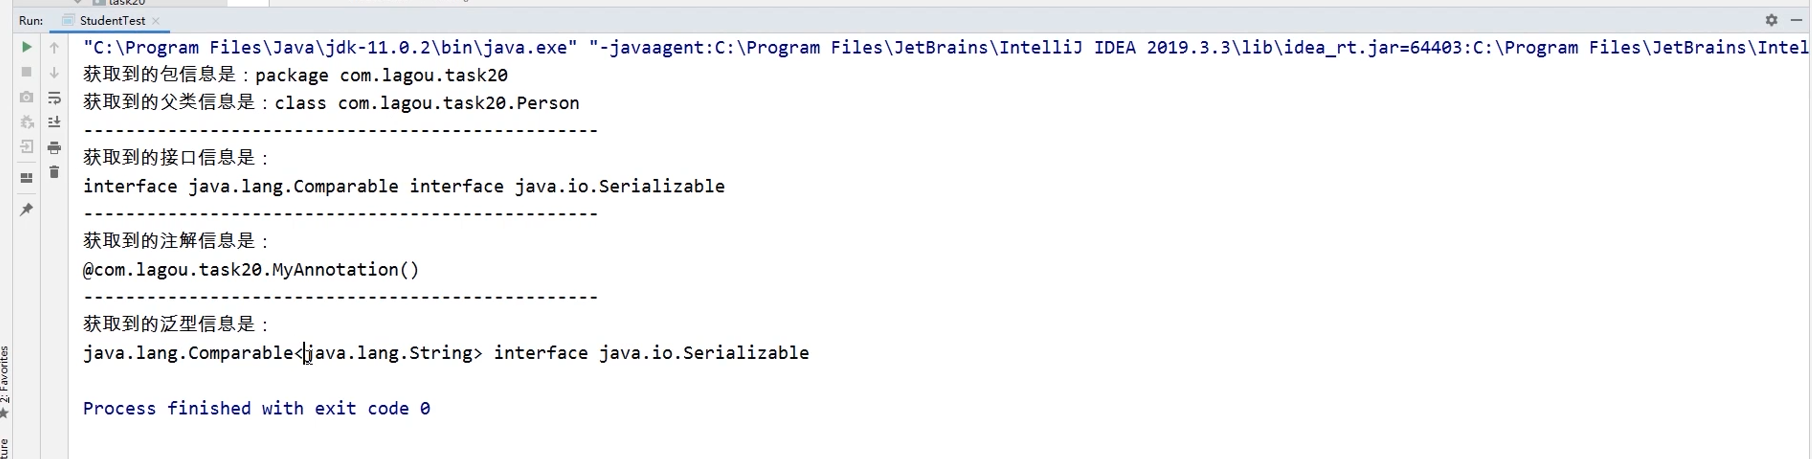Click the attach debugger bug icon
The image size is (1812, 459).
[x=27, y=122]
